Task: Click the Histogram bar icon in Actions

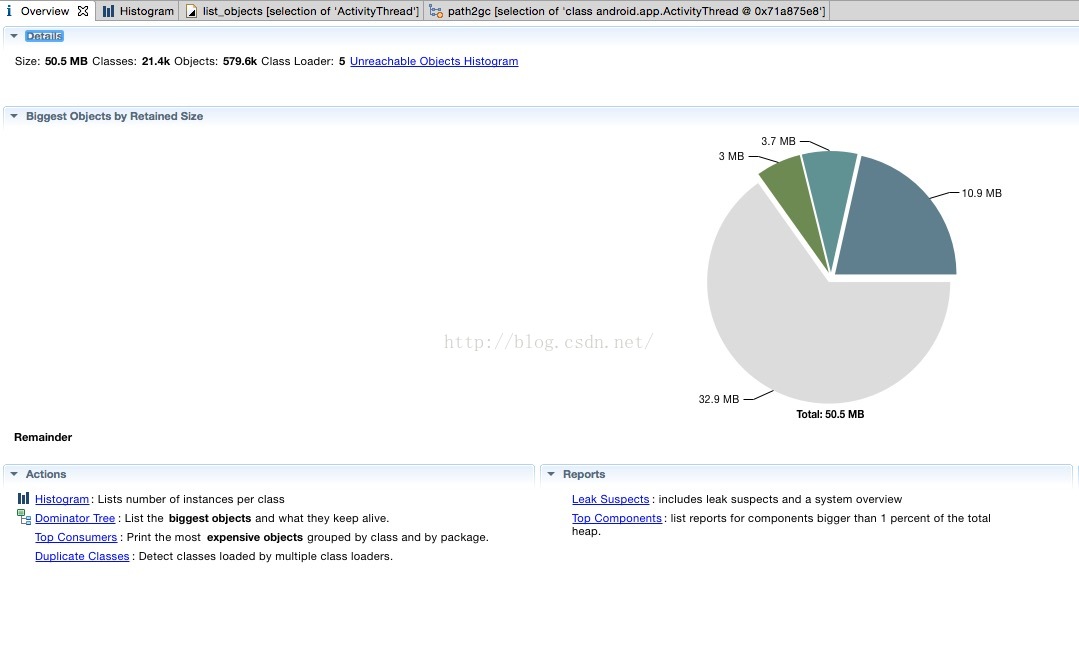Action: 23,498
